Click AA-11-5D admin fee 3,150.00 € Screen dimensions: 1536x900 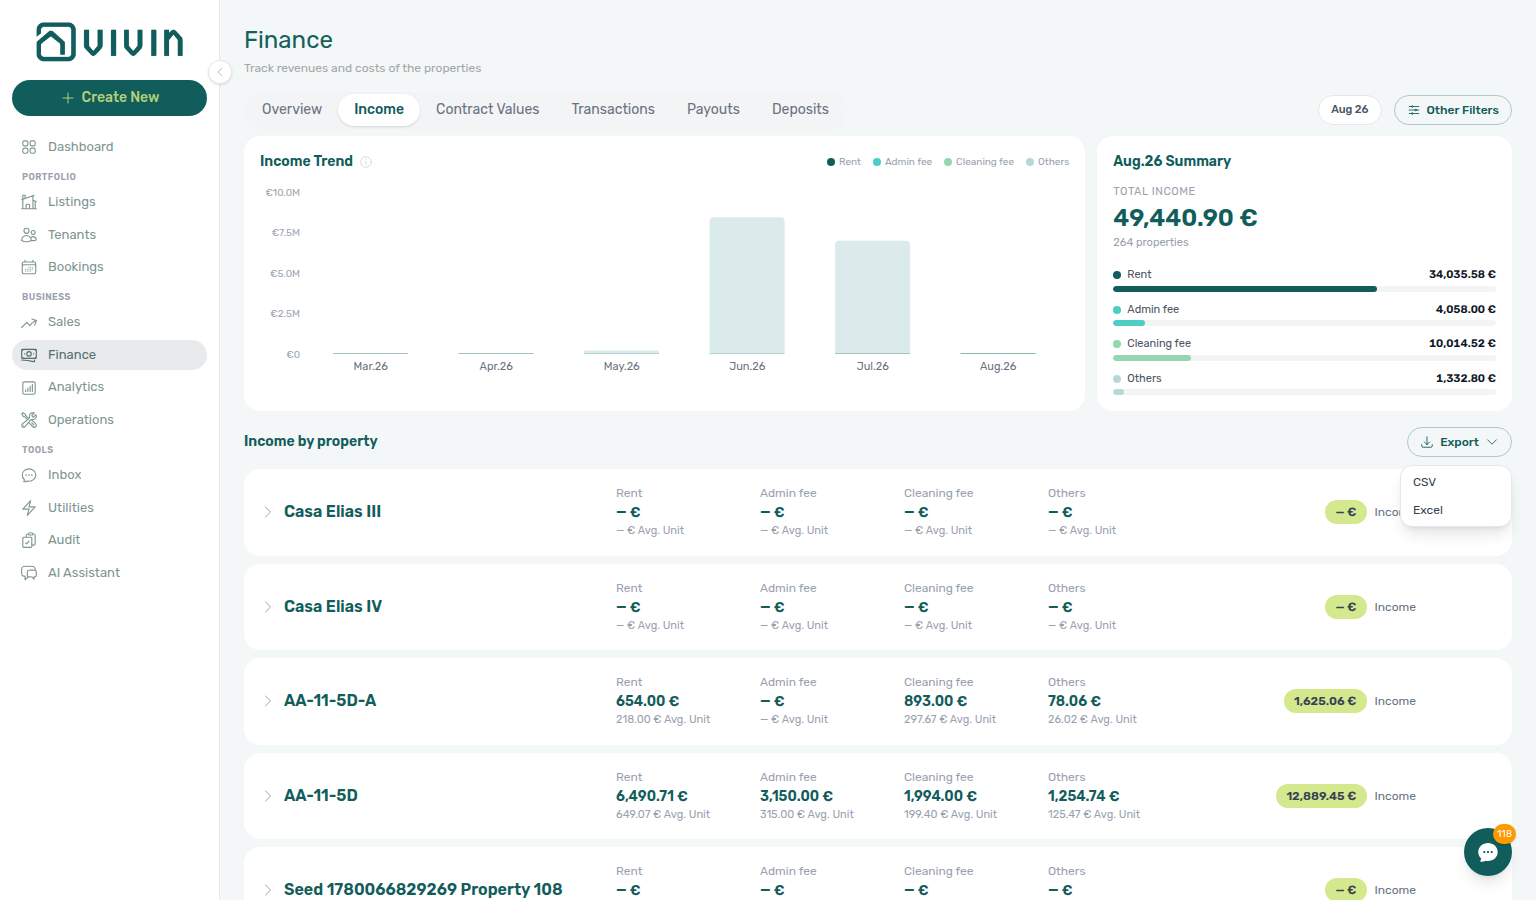[x=796, y=796]
